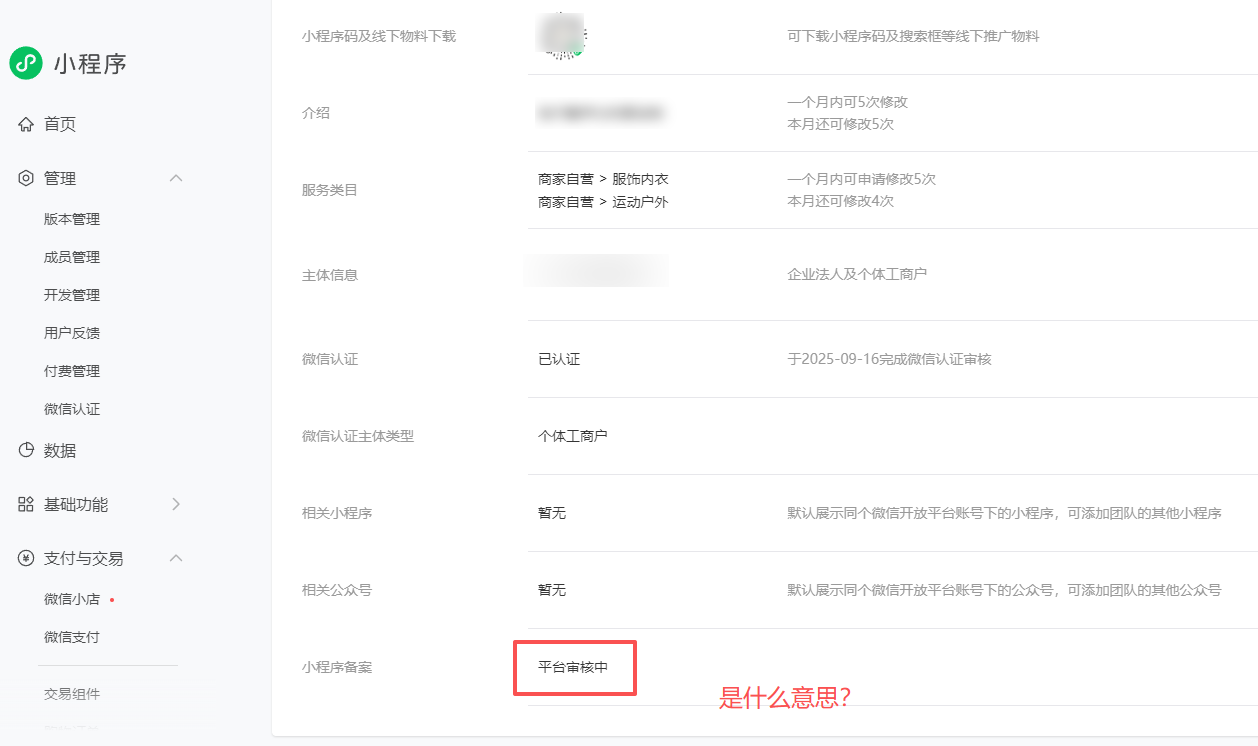
Task: Click the grid icon beside 基础功能
Action: click(x=26, y=504)
